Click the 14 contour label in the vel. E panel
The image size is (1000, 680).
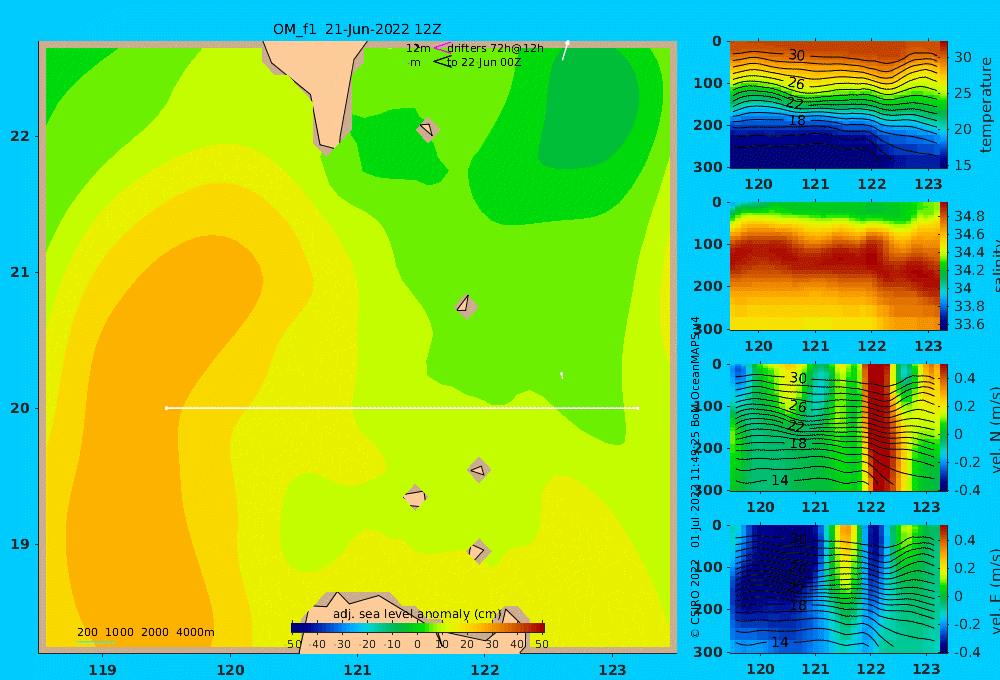pyautogui.click(x=780, y=642)
